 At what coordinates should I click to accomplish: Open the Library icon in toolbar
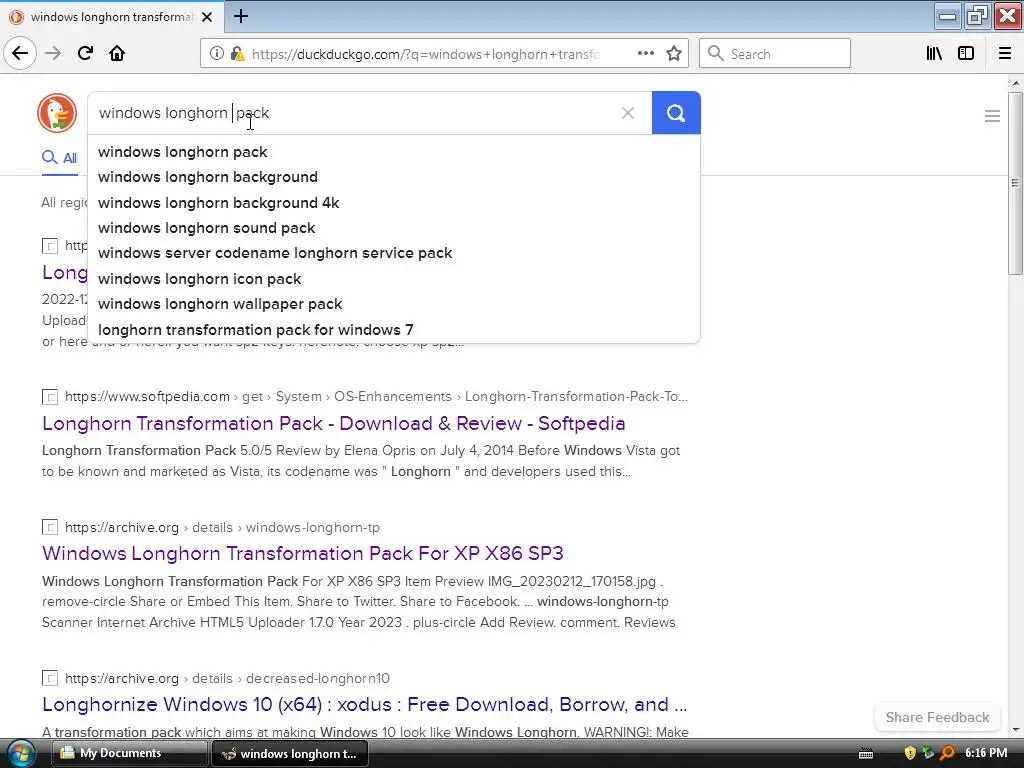tap(934, 54)
